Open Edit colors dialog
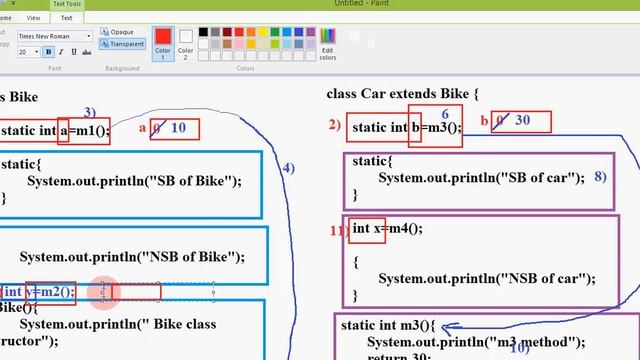Viewport: 640px width, 360px height. tap(328, 44)
